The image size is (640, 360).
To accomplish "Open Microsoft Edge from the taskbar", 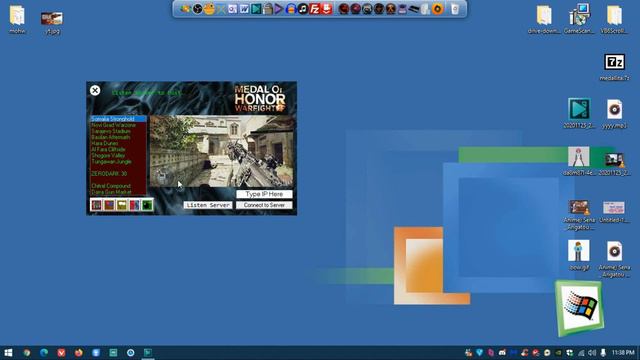I will [44, 352].
